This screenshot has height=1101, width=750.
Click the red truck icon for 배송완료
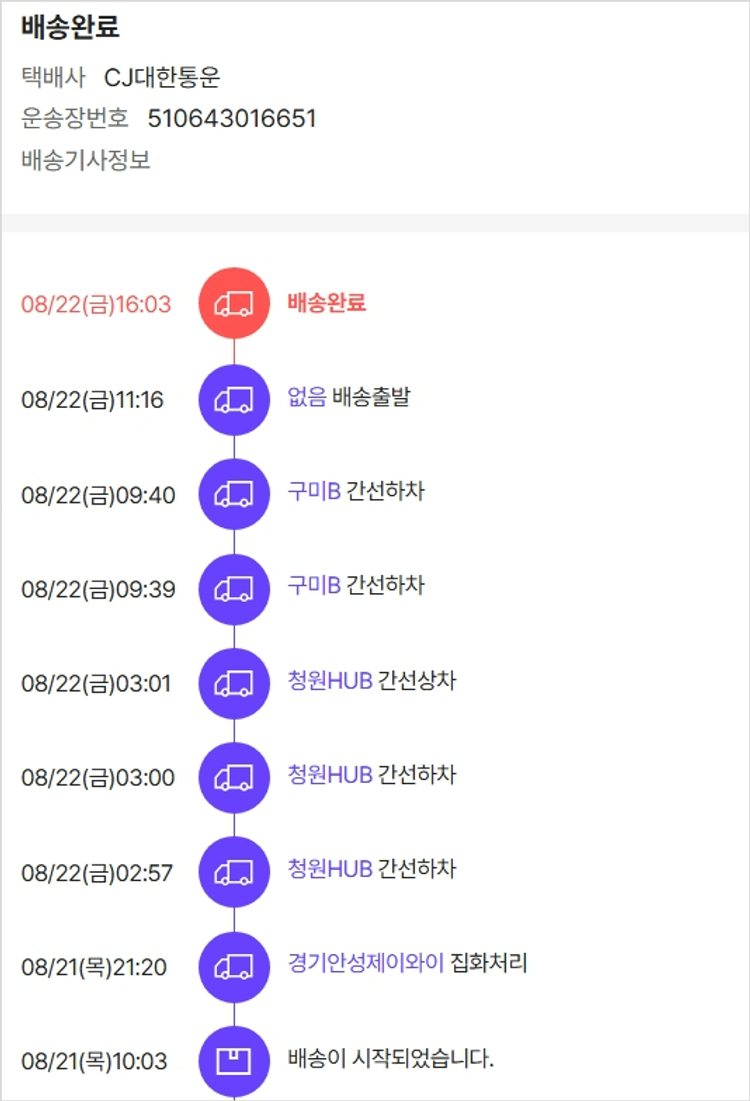click(x=234, y=303)
